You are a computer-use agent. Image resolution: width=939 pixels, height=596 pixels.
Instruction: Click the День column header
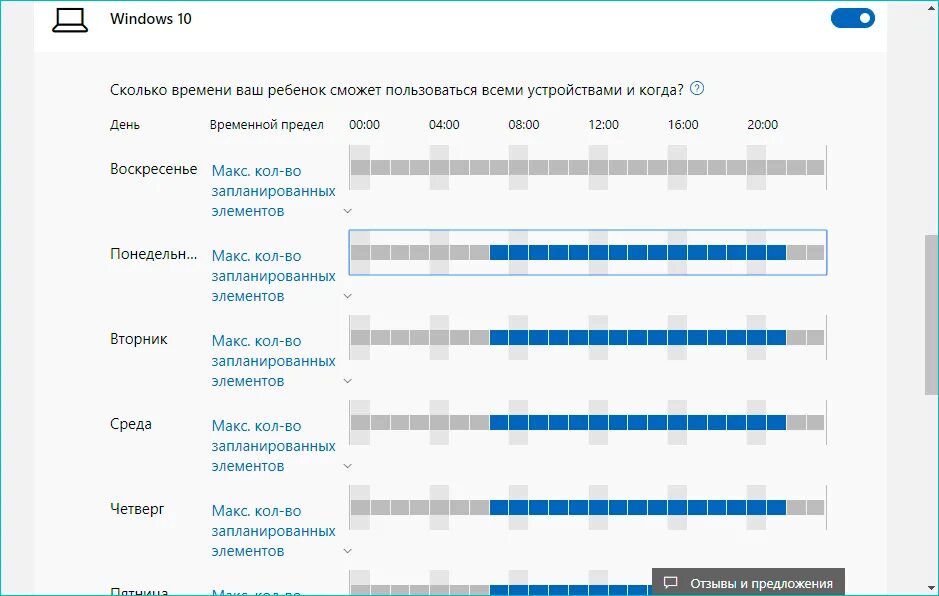tap(125, 125)
